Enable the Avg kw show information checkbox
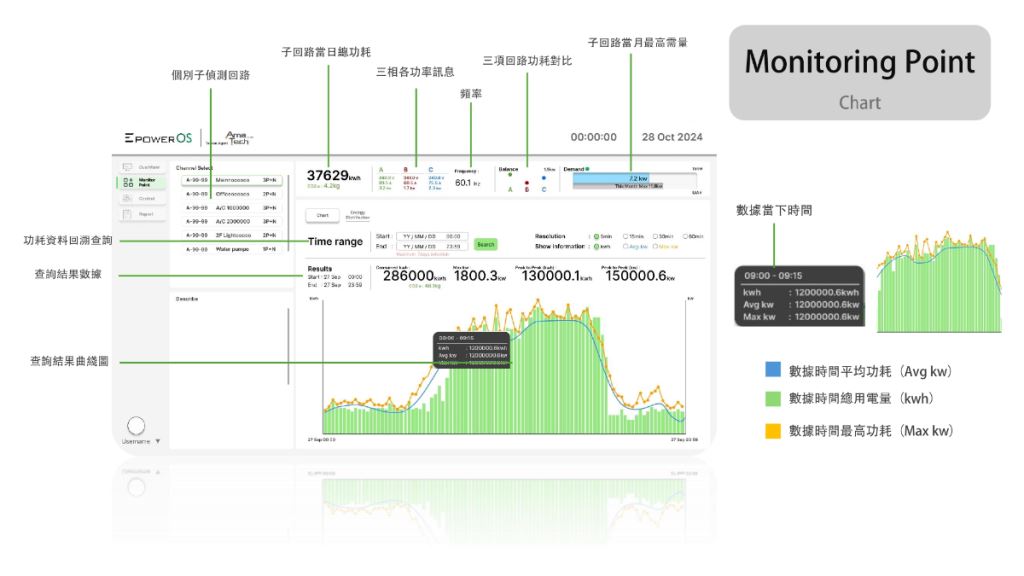This screenshot has height=576, width=1024. click(625, 246)
